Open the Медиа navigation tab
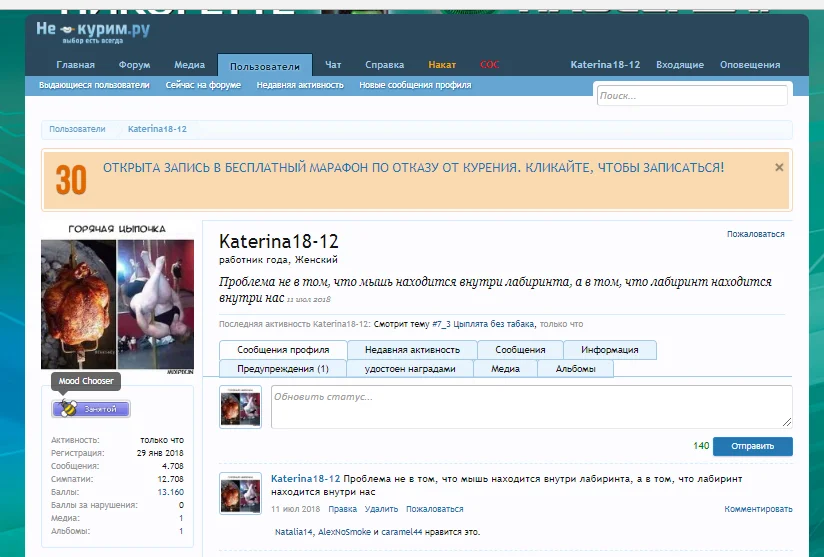The height and width of the screenshot is (557, 824). (x=189, y=65)
